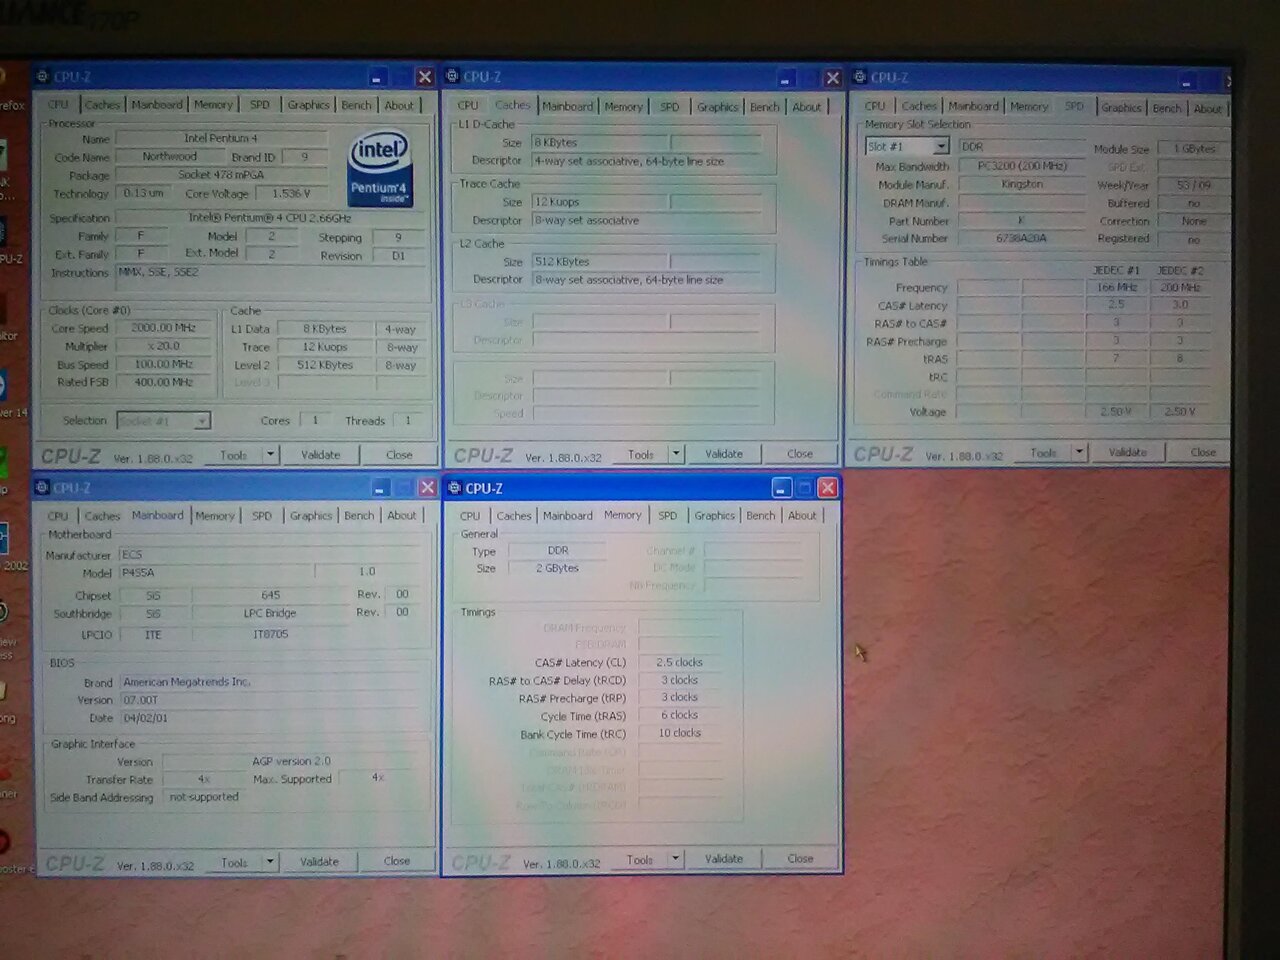Click the rated FSB value '400.00 MHz'

coord(165,382)
